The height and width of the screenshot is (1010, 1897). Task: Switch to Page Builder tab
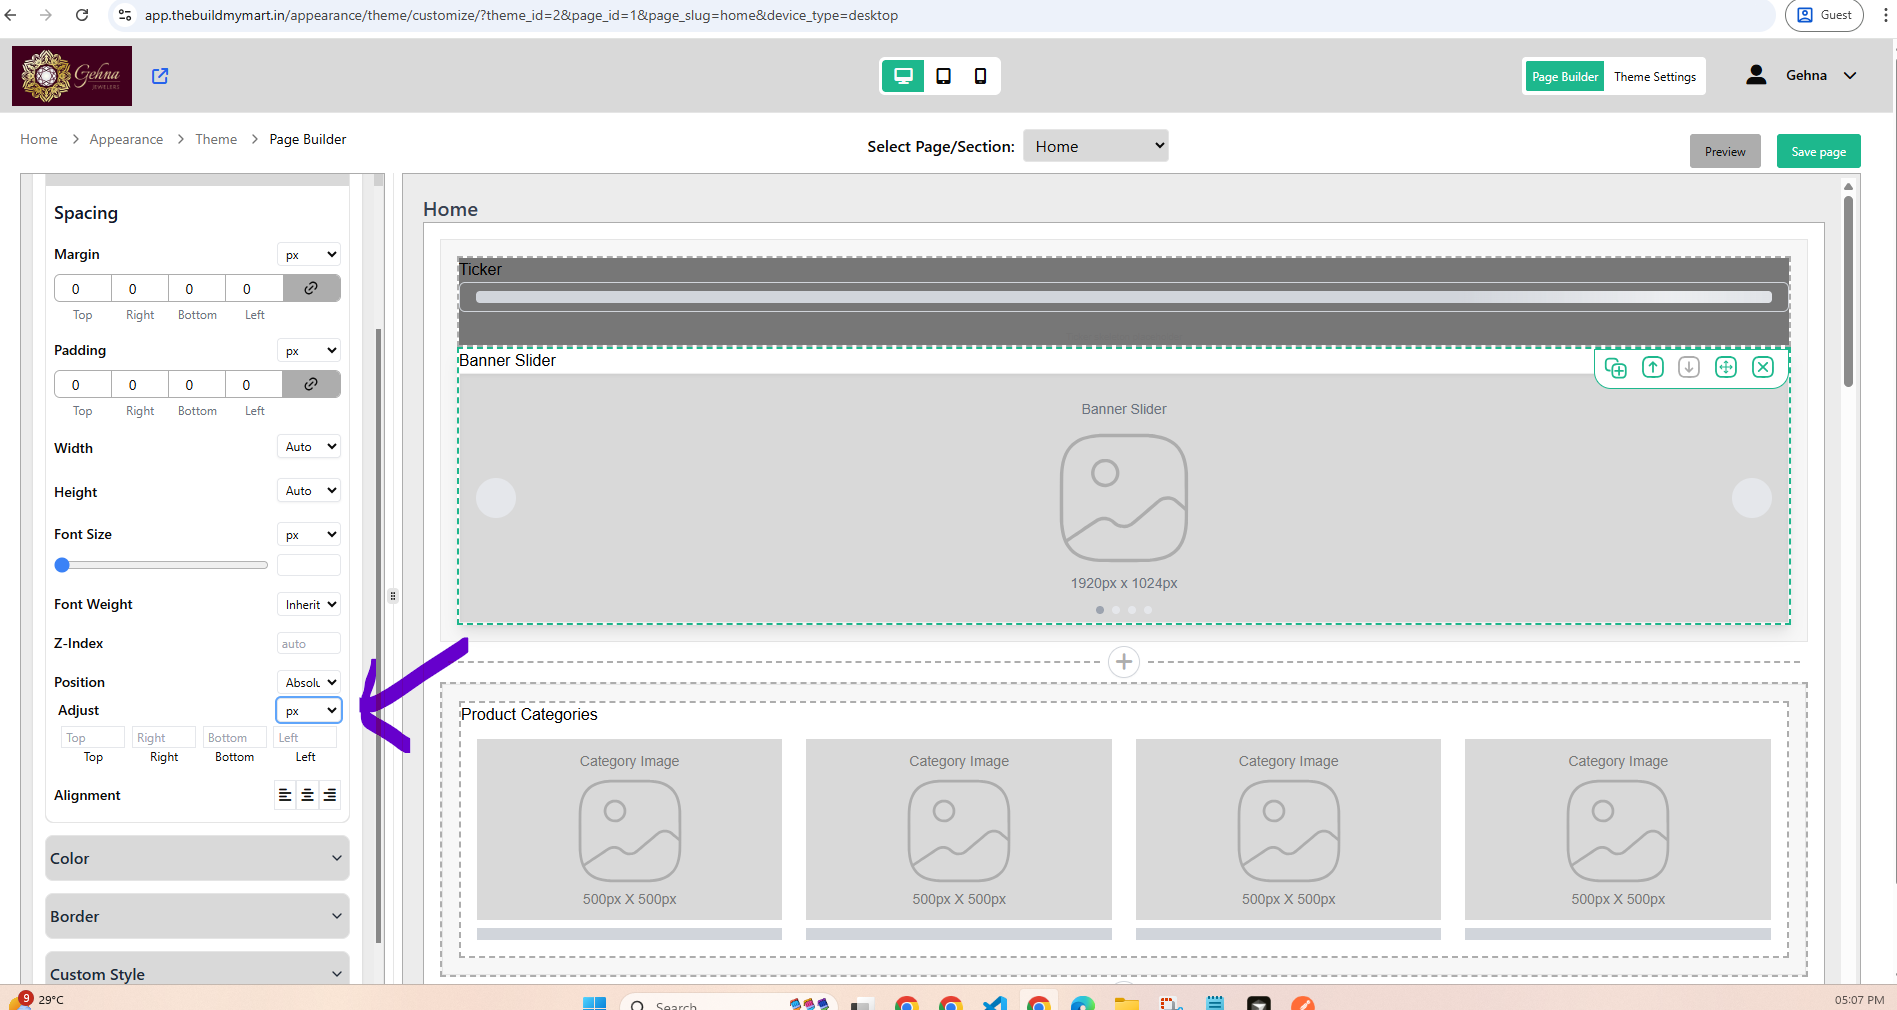[x=1565, y=76]
